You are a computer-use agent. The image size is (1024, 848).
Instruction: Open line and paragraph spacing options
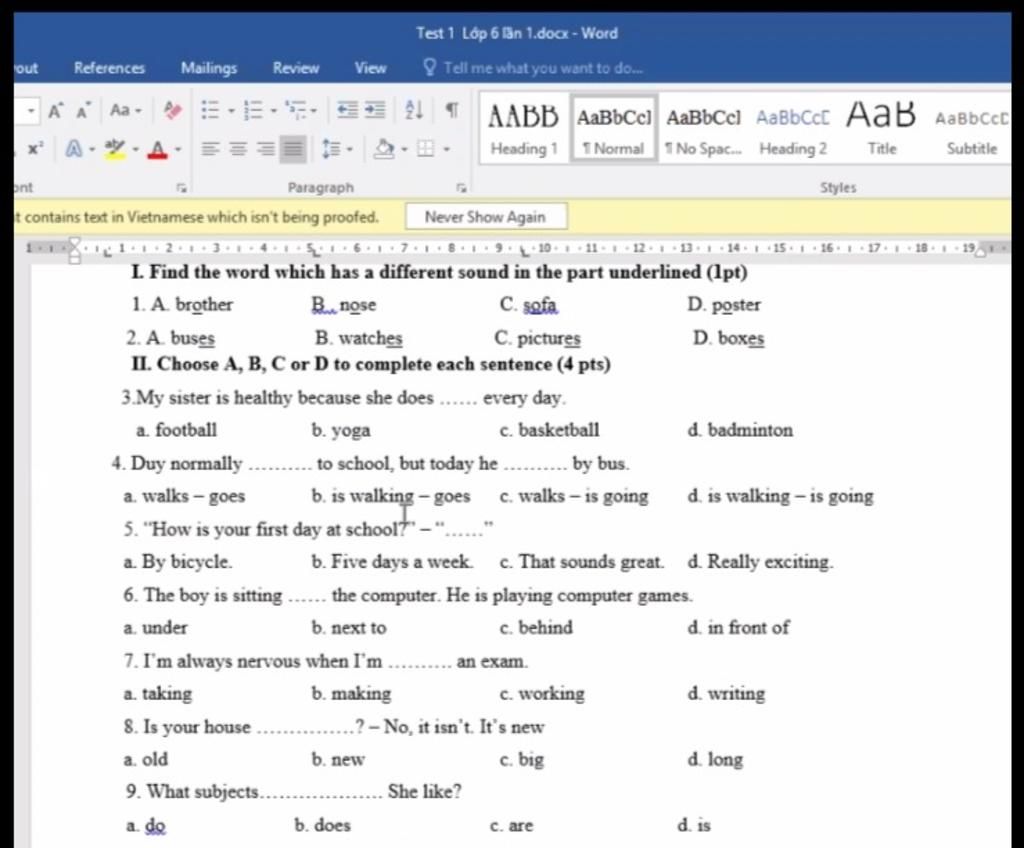[x=336, y=149]
